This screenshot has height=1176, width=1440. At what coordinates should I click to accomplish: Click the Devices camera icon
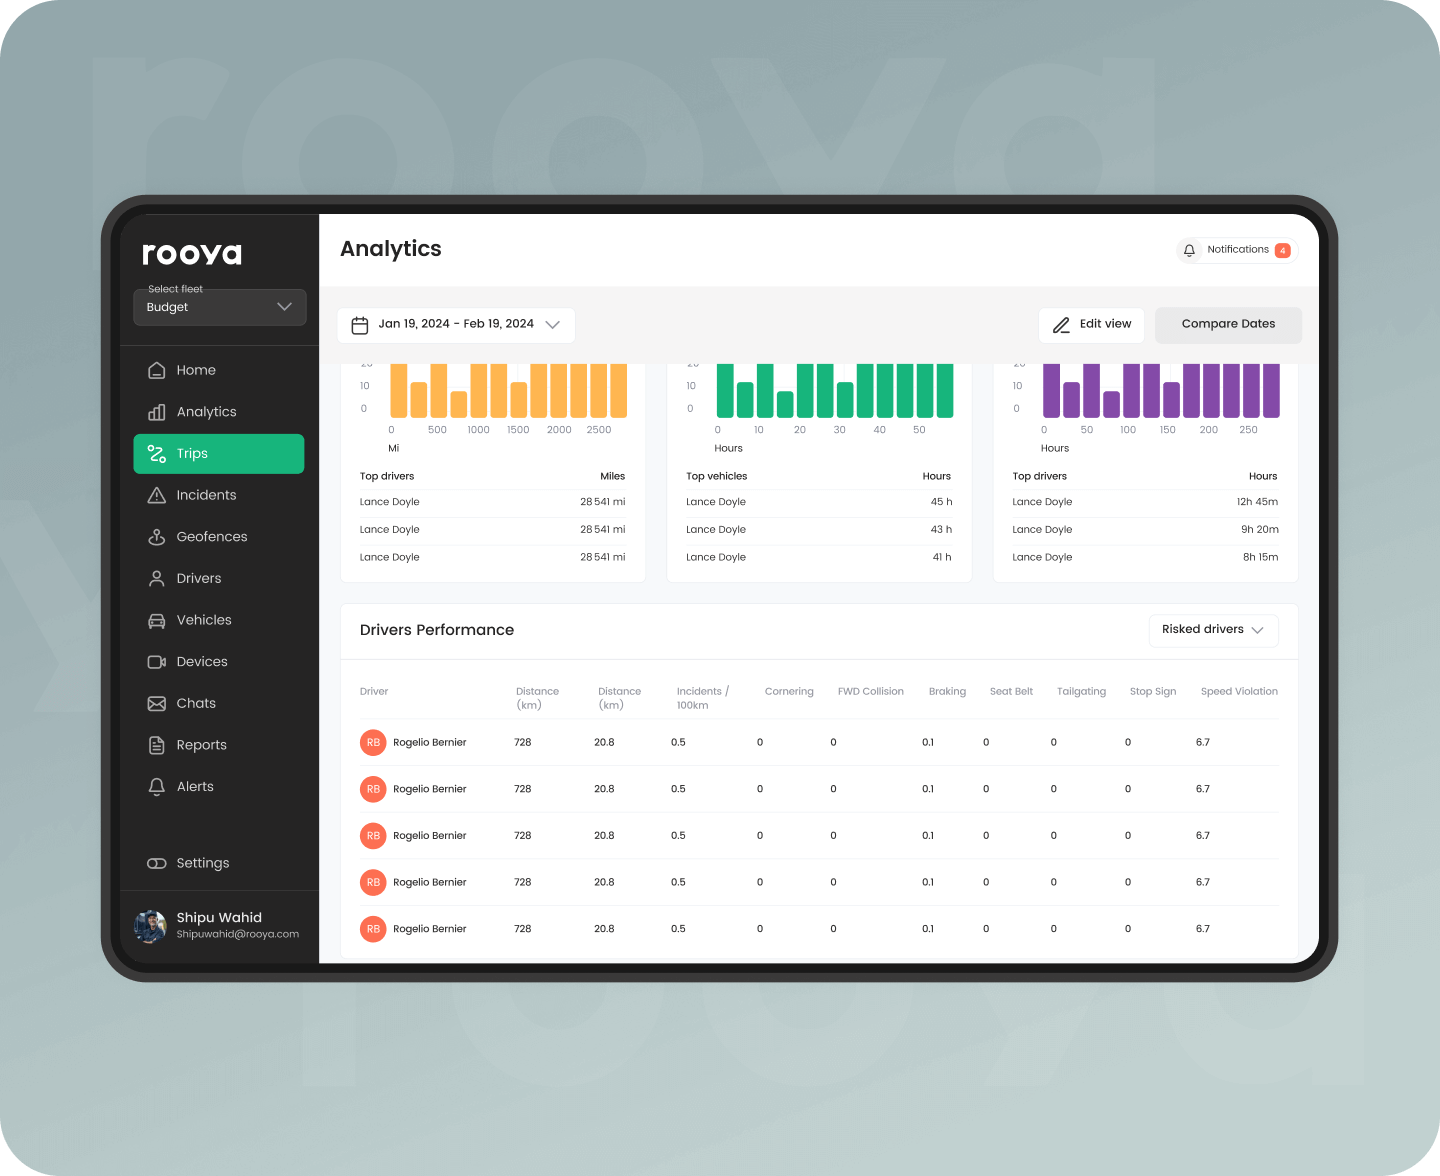click(x=157, y=662)
